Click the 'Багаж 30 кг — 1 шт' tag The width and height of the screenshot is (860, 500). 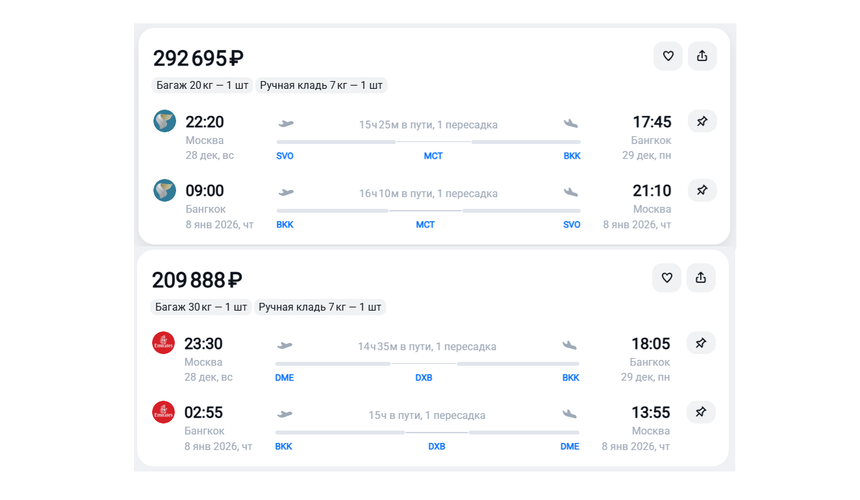coord(201,307)
